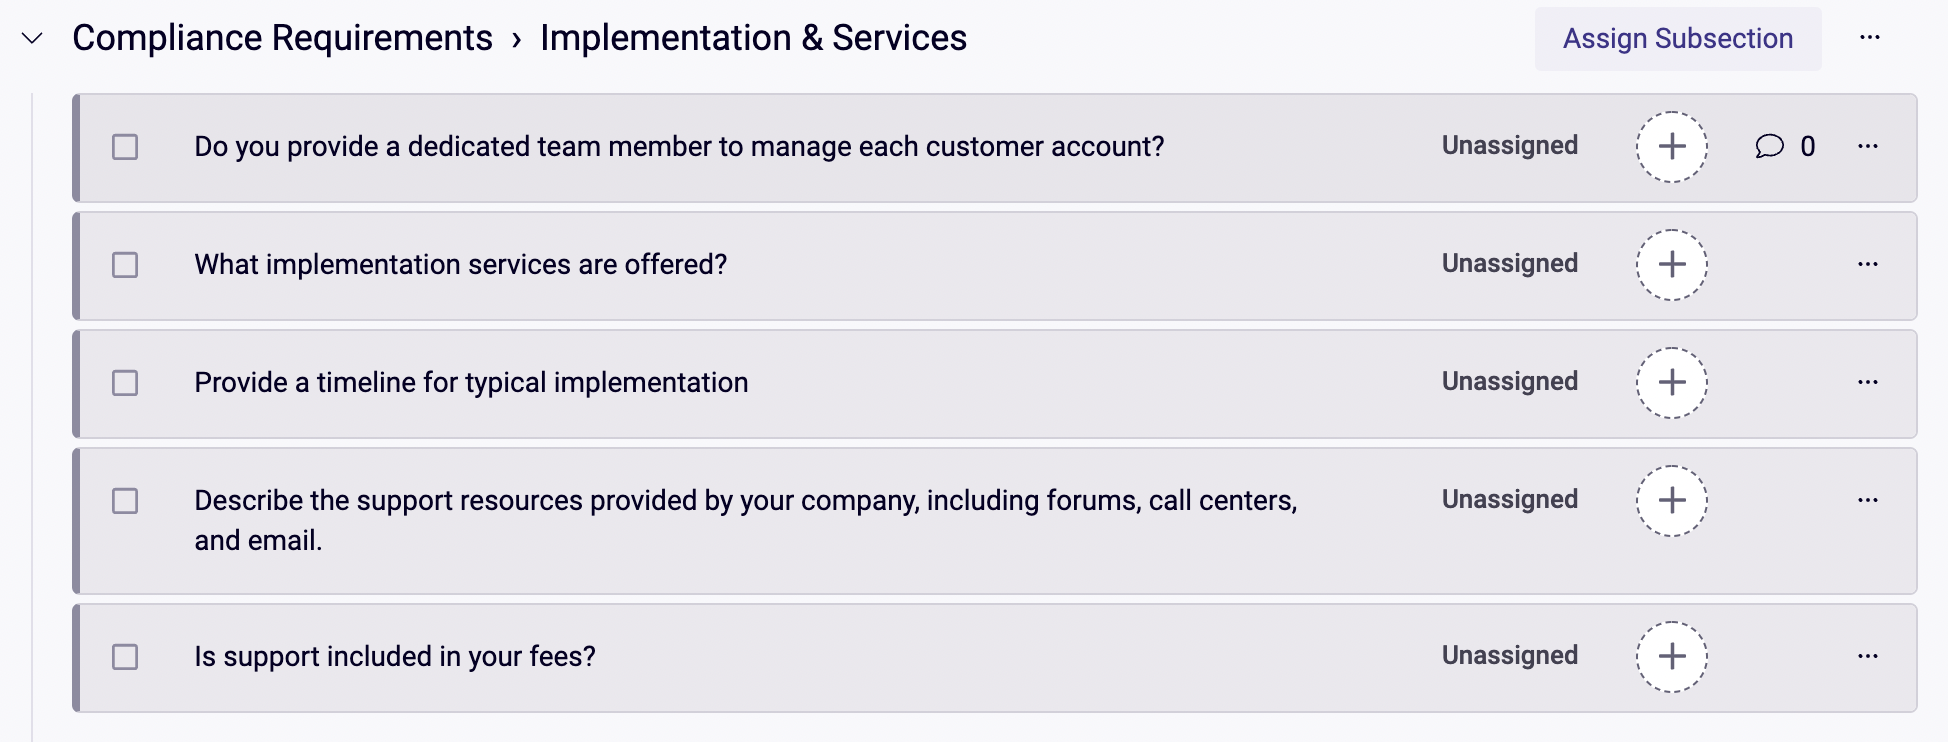
Task: Open more options for timeline row
Action: [x=1868, y=382]
